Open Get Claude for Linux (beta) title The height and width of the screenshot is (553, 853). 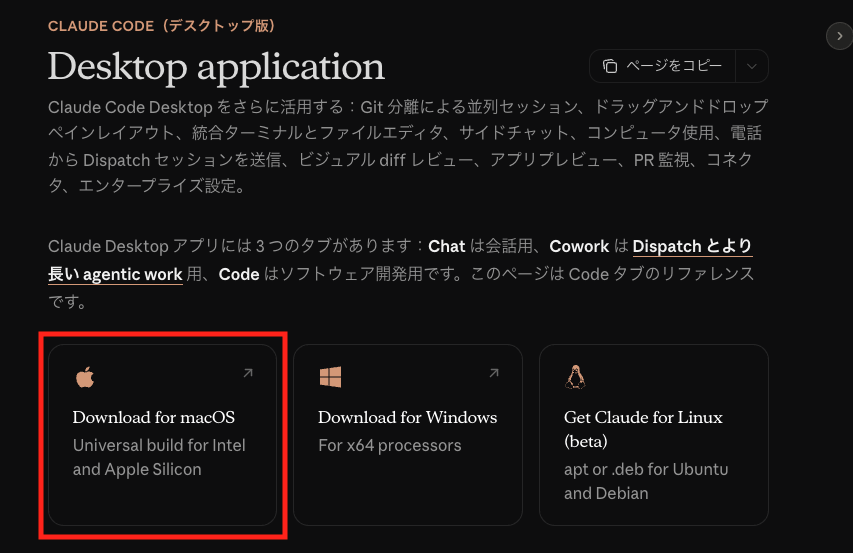coord(643,429)
